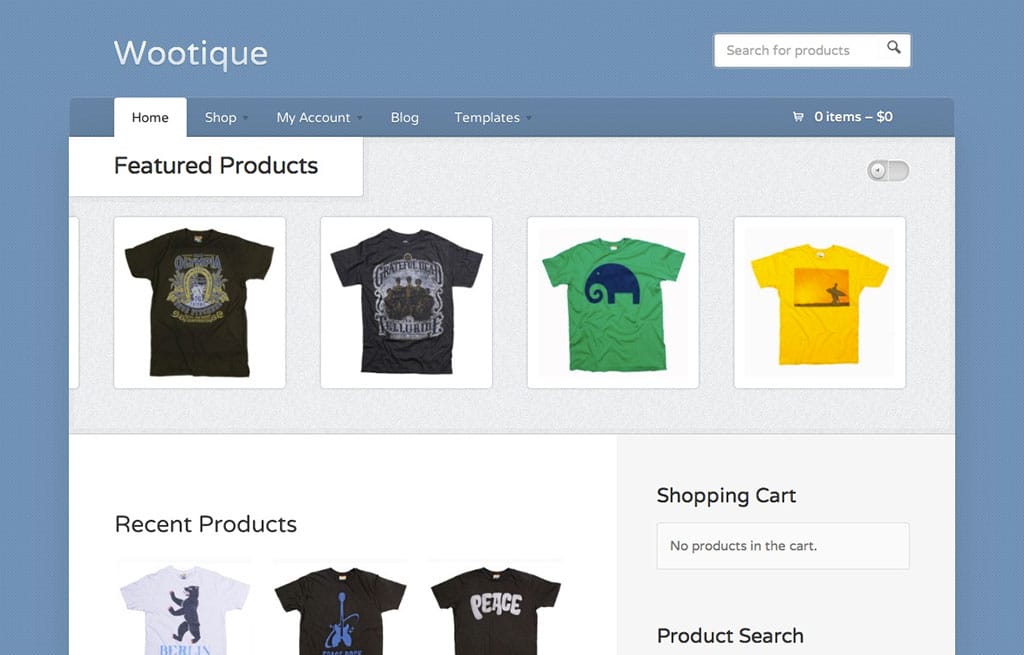Click the magnifying glass search icon
The width and height of the screenshot is (1024, 655).
[x=894, y=48]
